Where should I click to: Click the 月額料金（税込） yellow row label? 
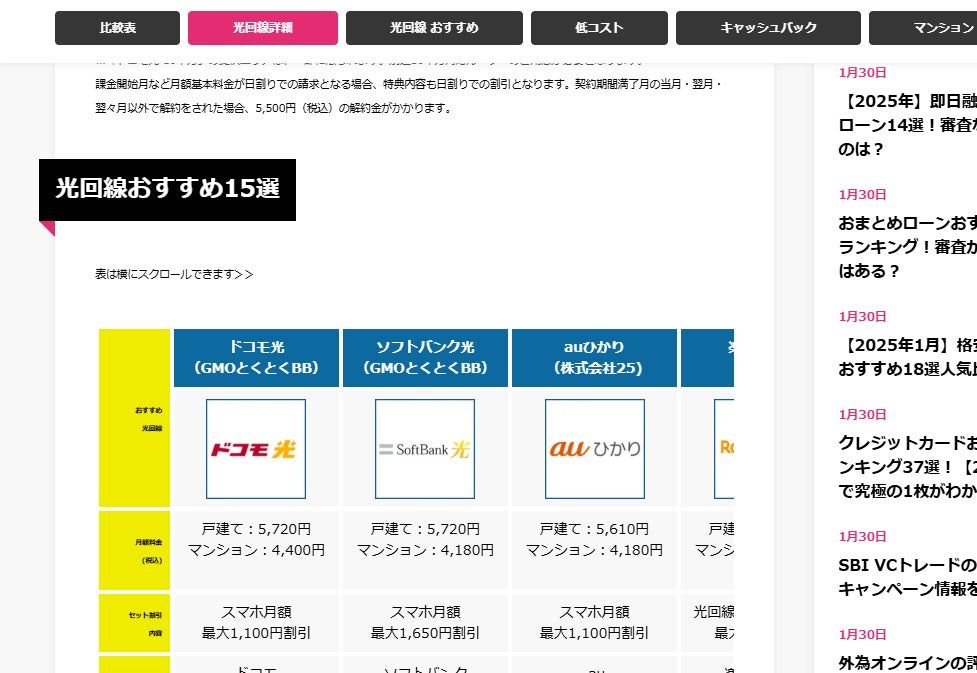click(135, 551)
